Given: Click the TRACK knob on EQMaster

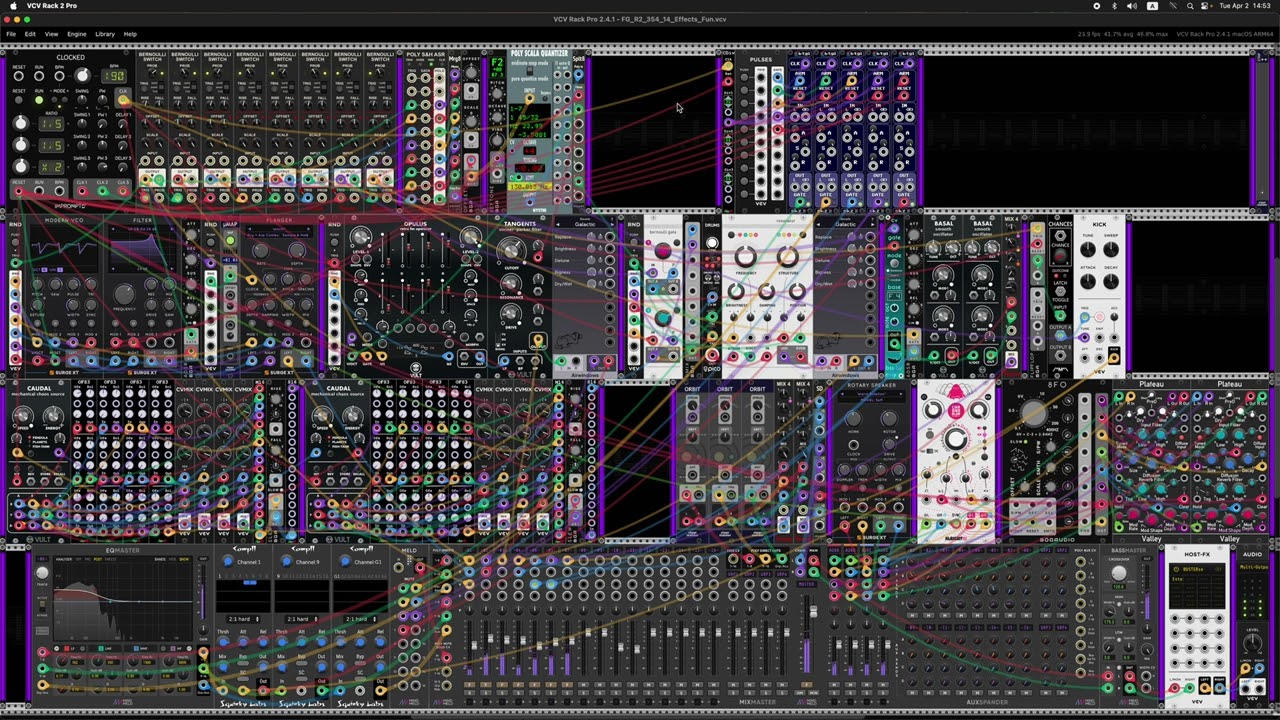Looking at the screenshot, I should coord(42,573).
